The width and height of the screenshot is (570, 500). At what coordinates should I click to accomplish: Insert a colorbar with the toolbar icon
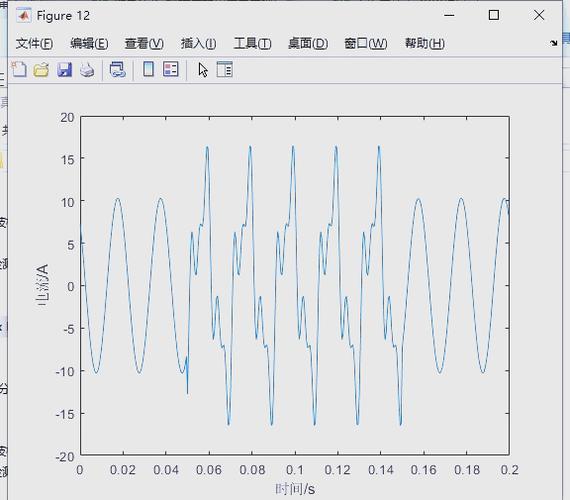148,69
